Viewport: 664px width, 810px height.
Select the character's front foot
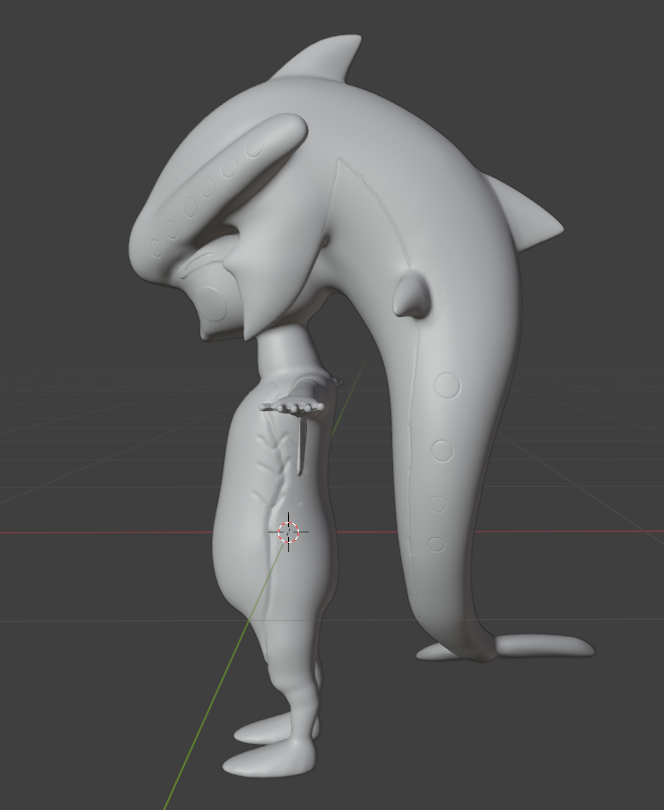(268, 757)
